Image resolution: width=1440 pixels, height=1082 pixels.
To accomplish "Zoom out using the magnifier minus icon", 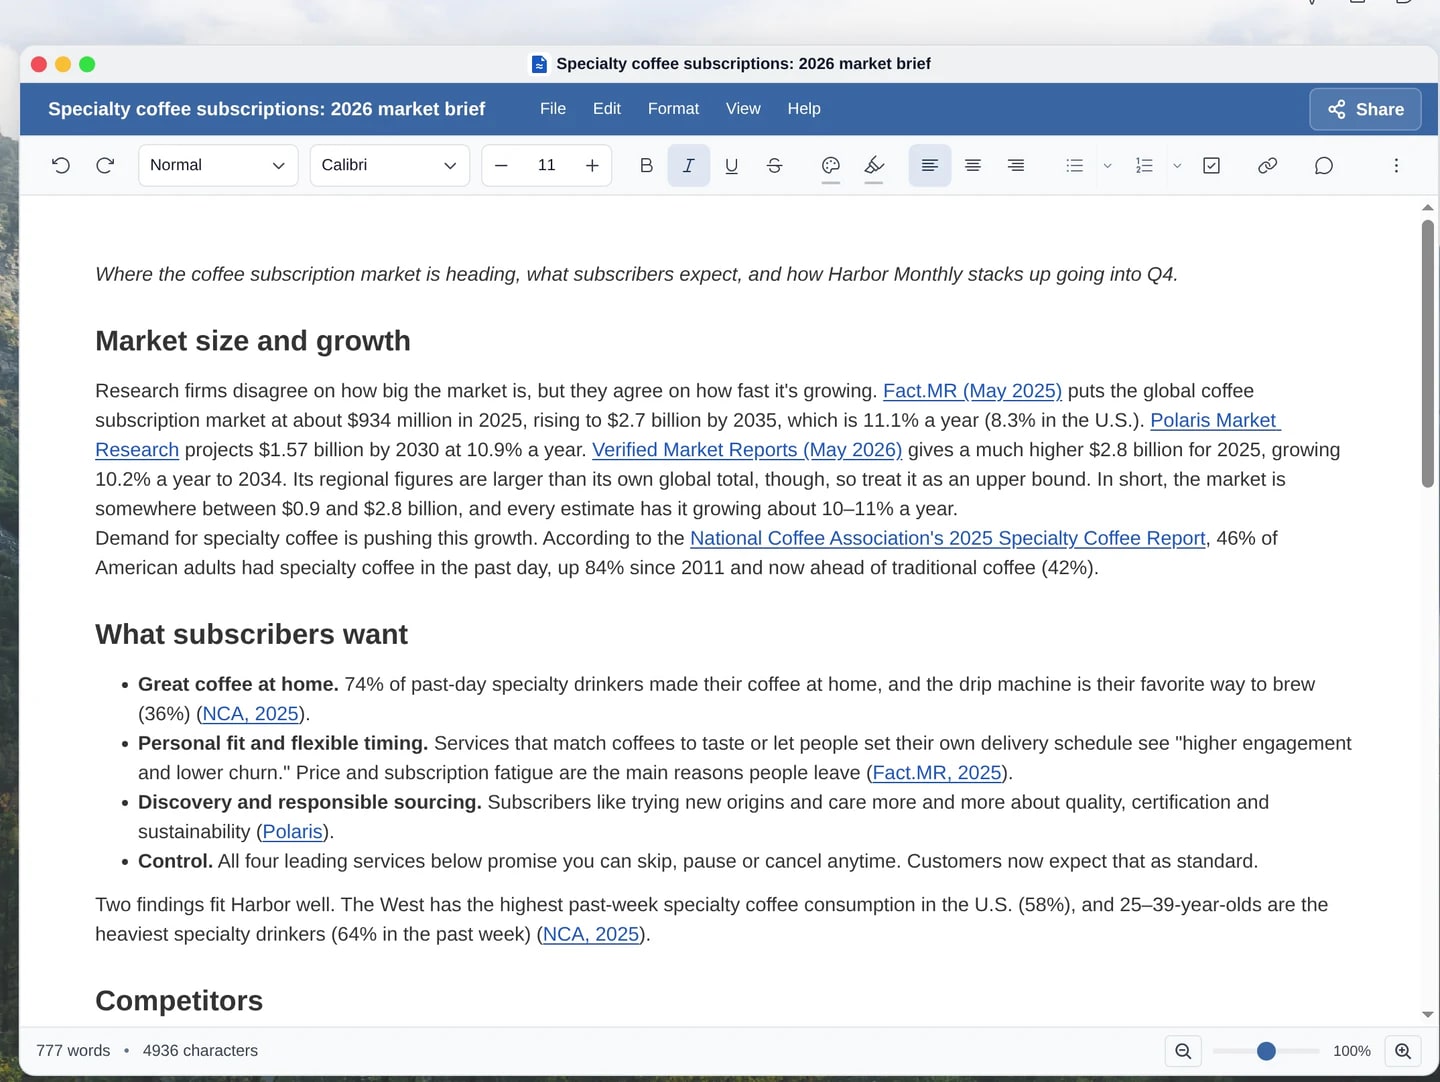I will pyautogui.click(x=1183, y=1051).
